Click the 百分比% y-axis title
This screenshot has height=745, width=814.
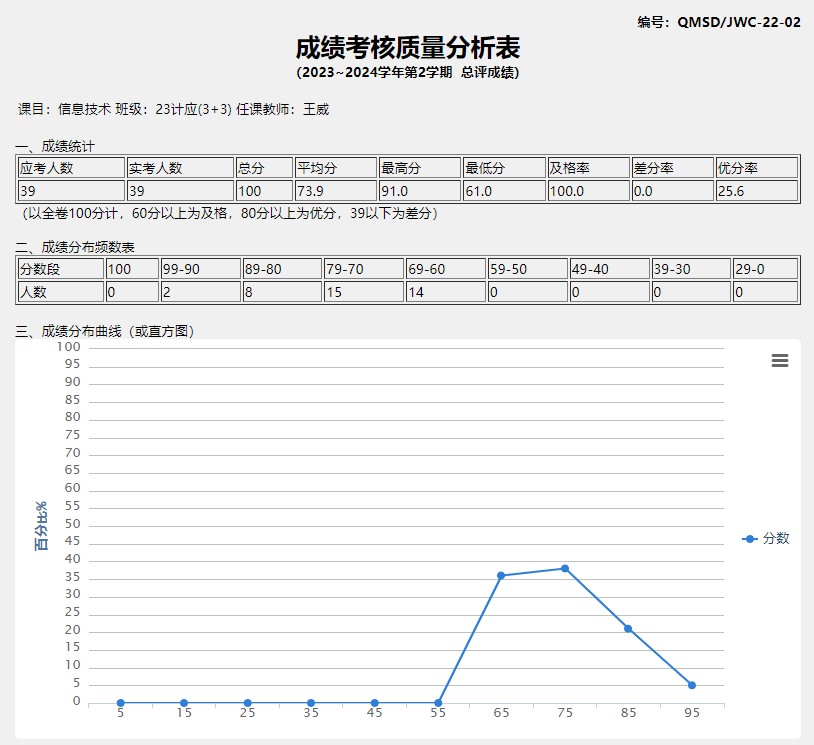[42, 526]
